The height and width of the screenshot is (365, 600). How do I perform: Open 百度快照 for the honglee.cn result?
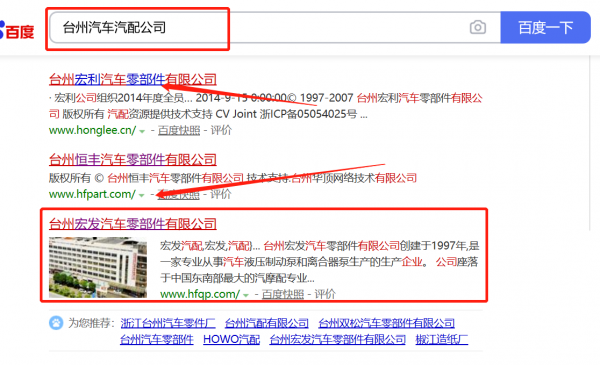point(179,130)
